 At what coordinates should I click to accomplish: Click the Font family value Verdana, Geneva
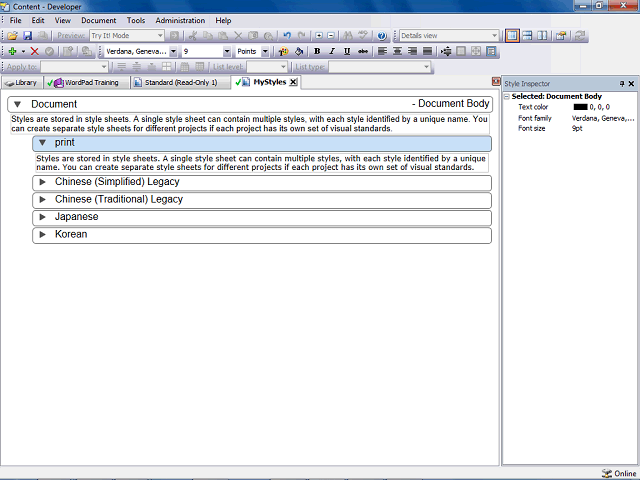[602, 118]
